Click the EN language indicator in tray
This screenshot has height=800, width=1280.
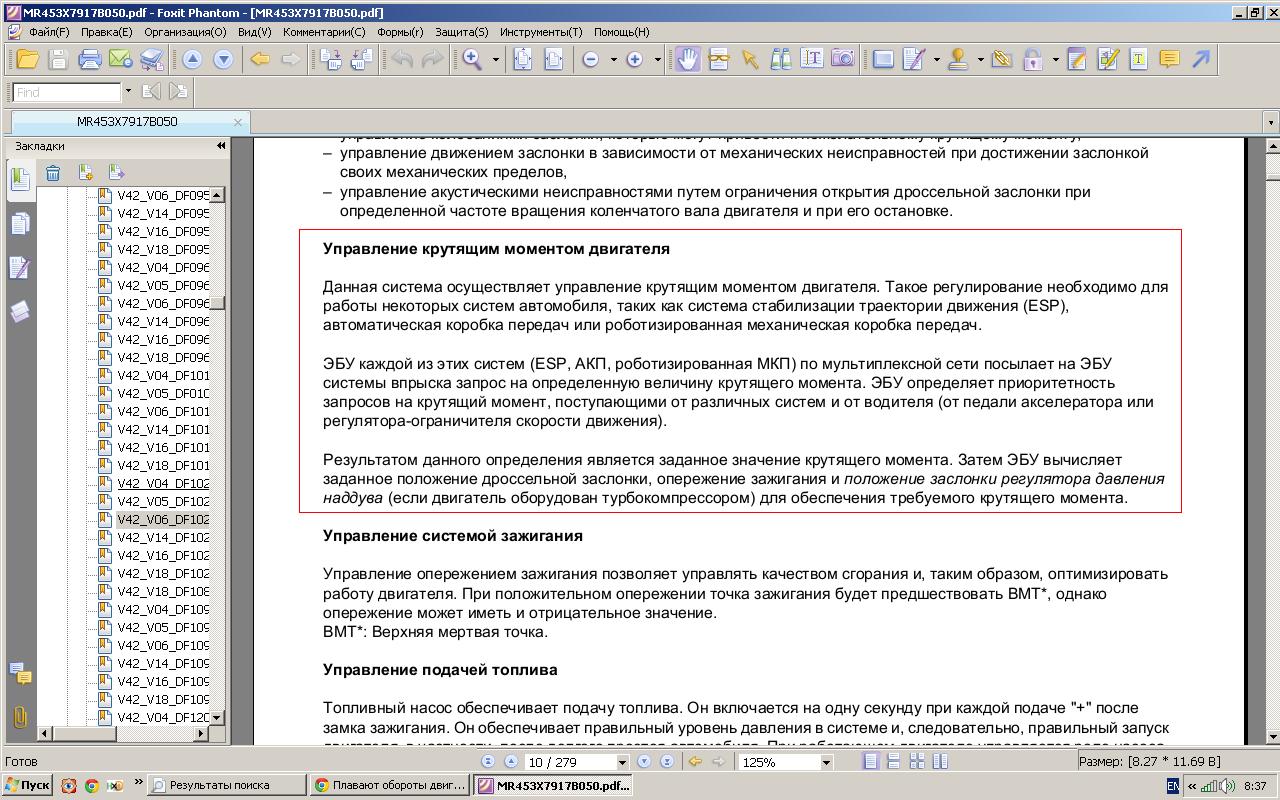tap(1173, 786)
